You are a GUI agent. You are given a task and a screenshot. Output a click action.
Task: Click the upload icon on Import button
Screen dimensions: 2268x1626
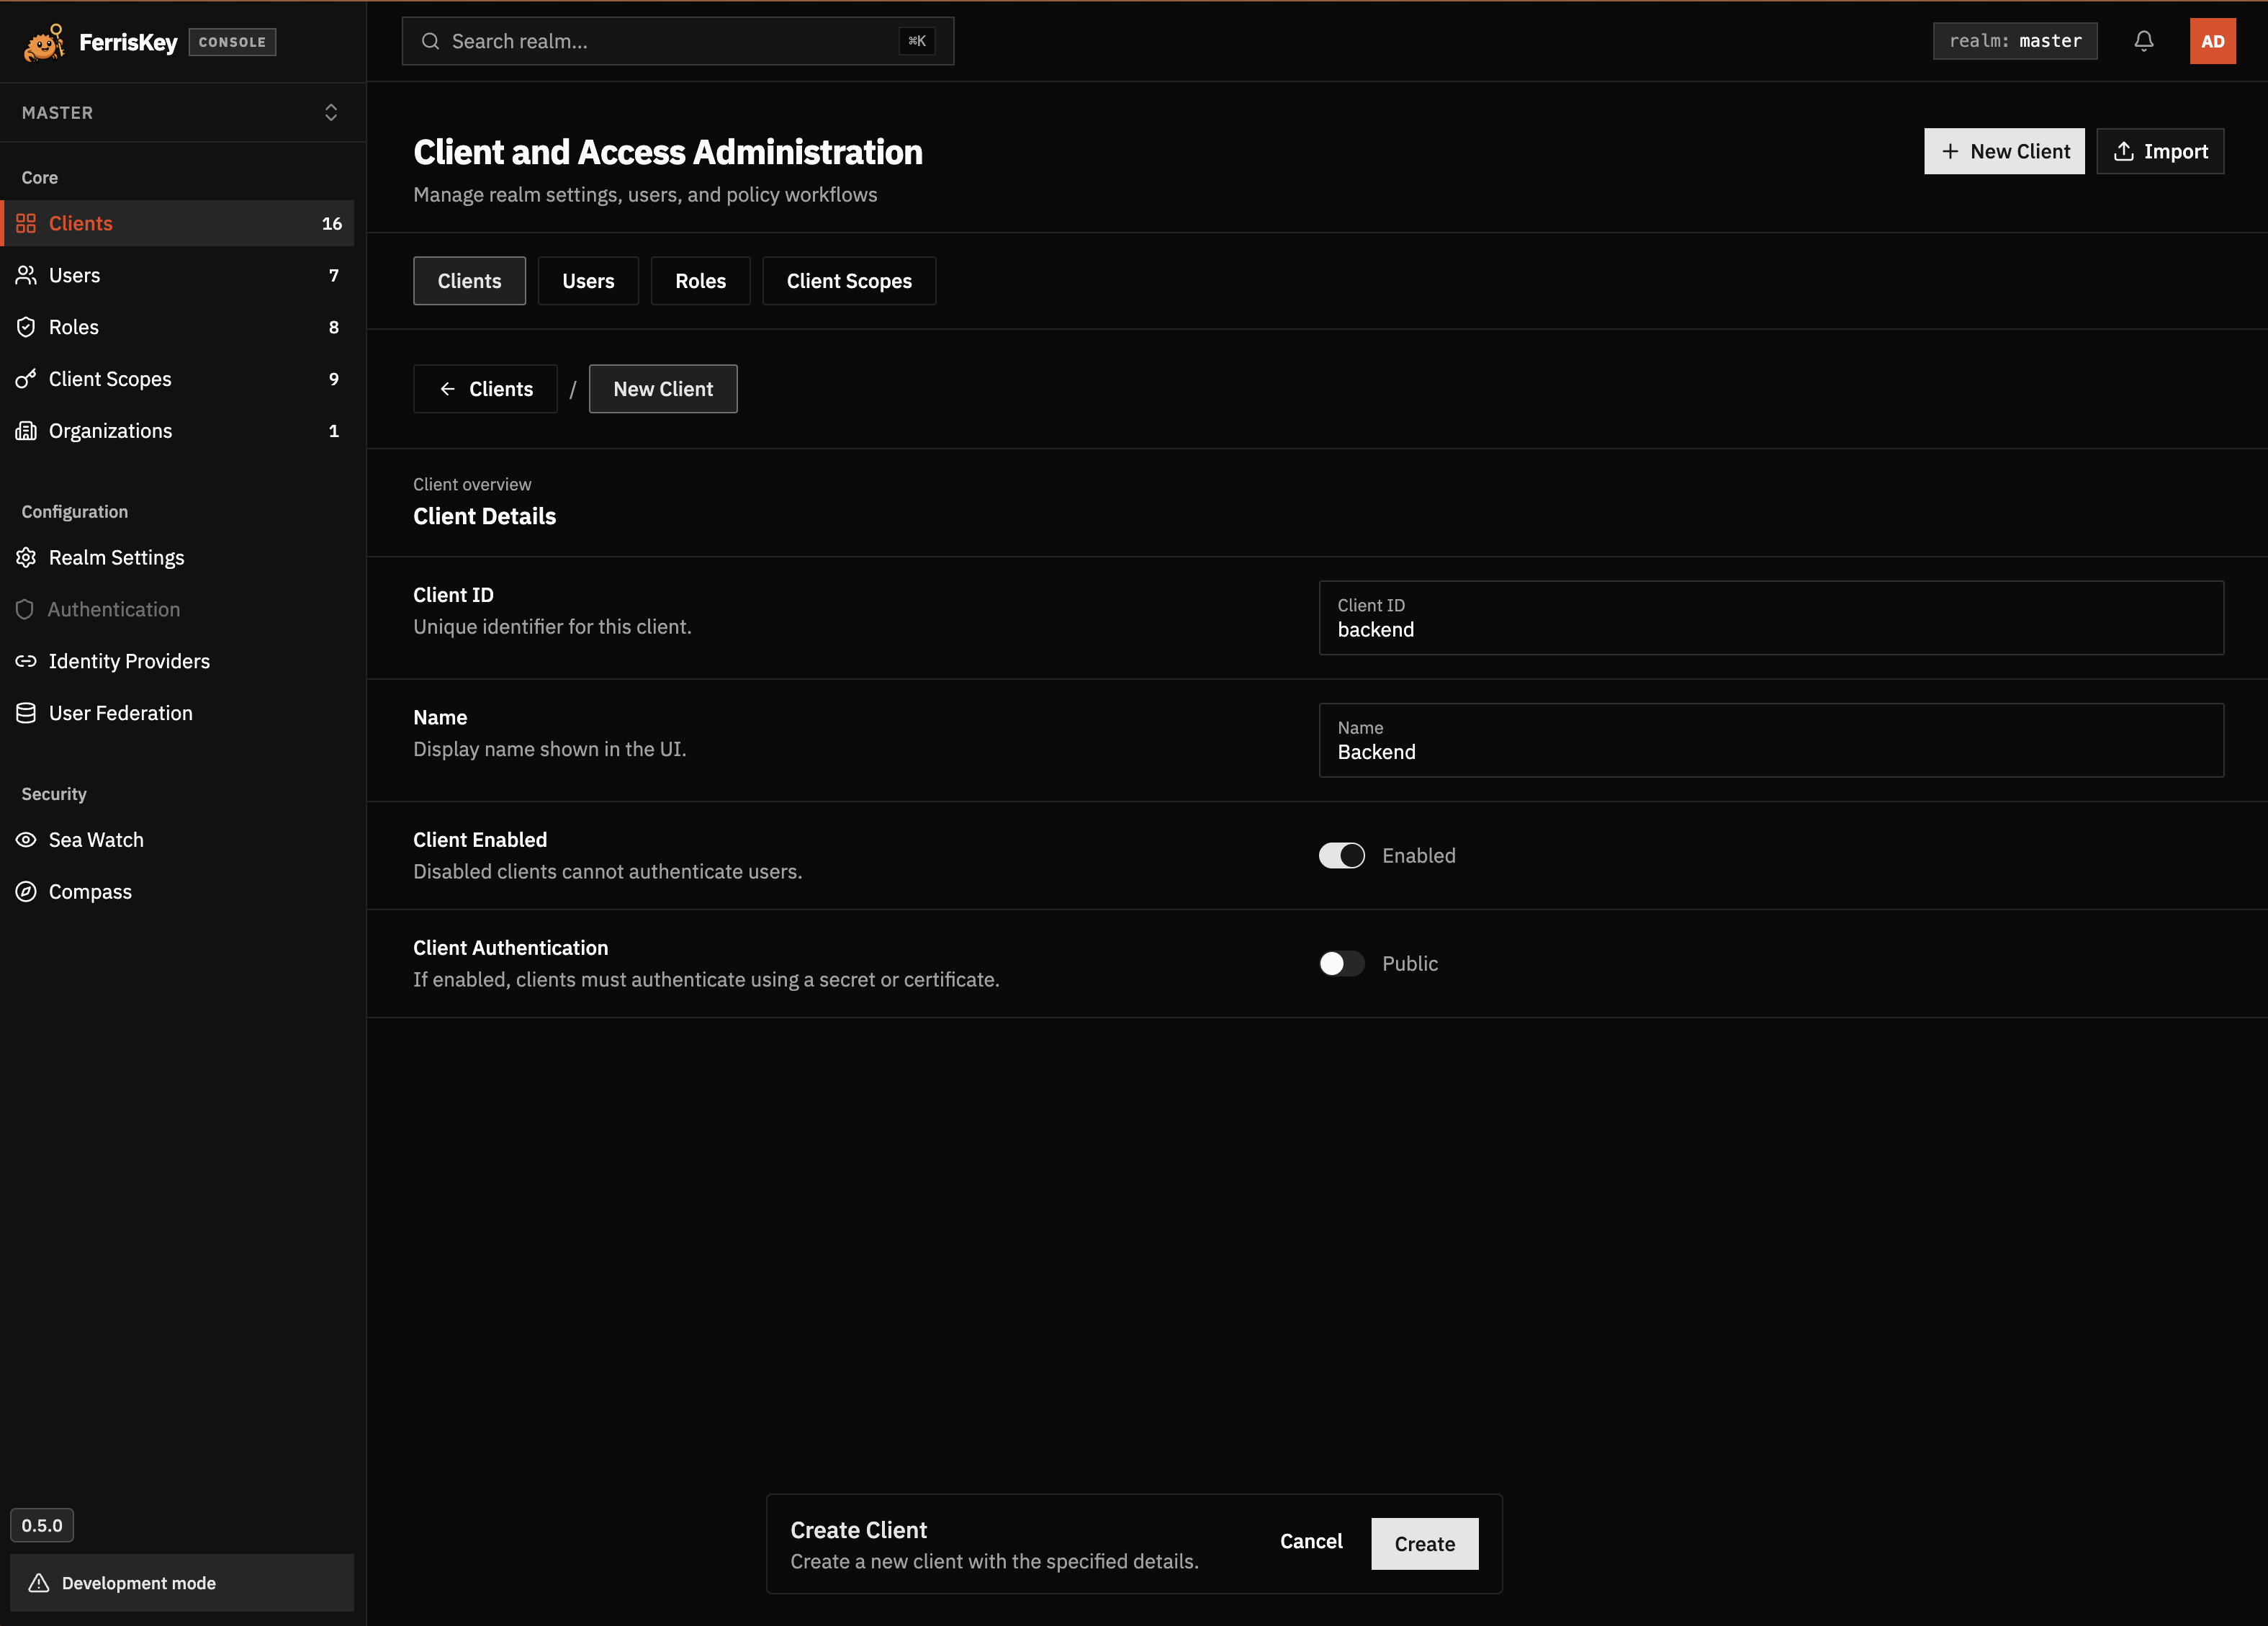pyautogui.click(x=2123, y=151)
